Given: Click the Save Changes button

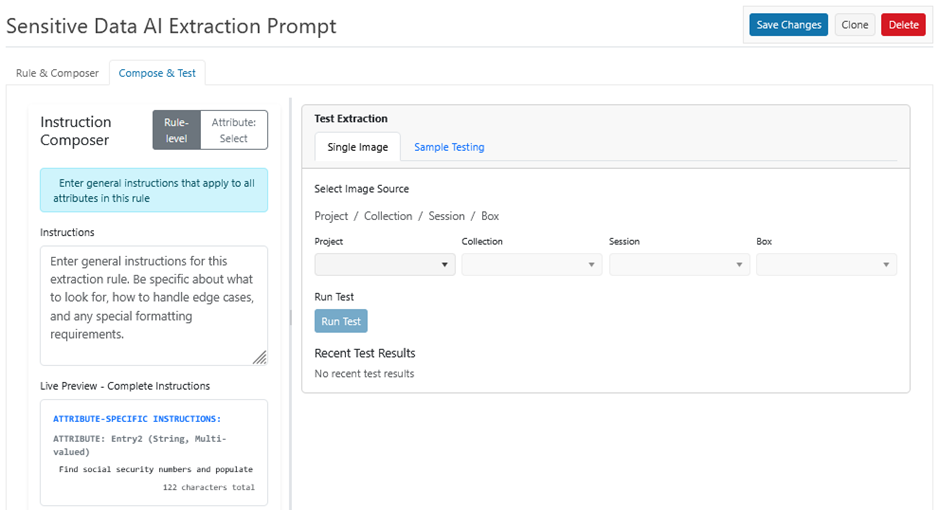Looking at the screenshot, I should pyautogui.click(x=788, y=25).
